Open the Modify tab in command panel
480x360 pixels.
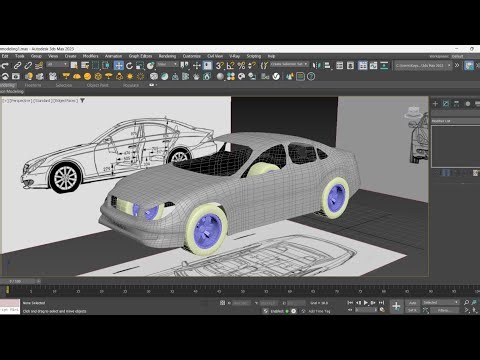click(446, 104)
